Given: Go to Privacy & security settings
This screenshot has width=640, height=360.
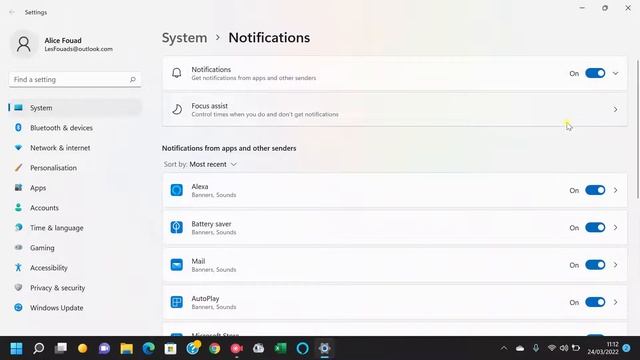Looking at the screenshot, I should (x=75, y=288).
